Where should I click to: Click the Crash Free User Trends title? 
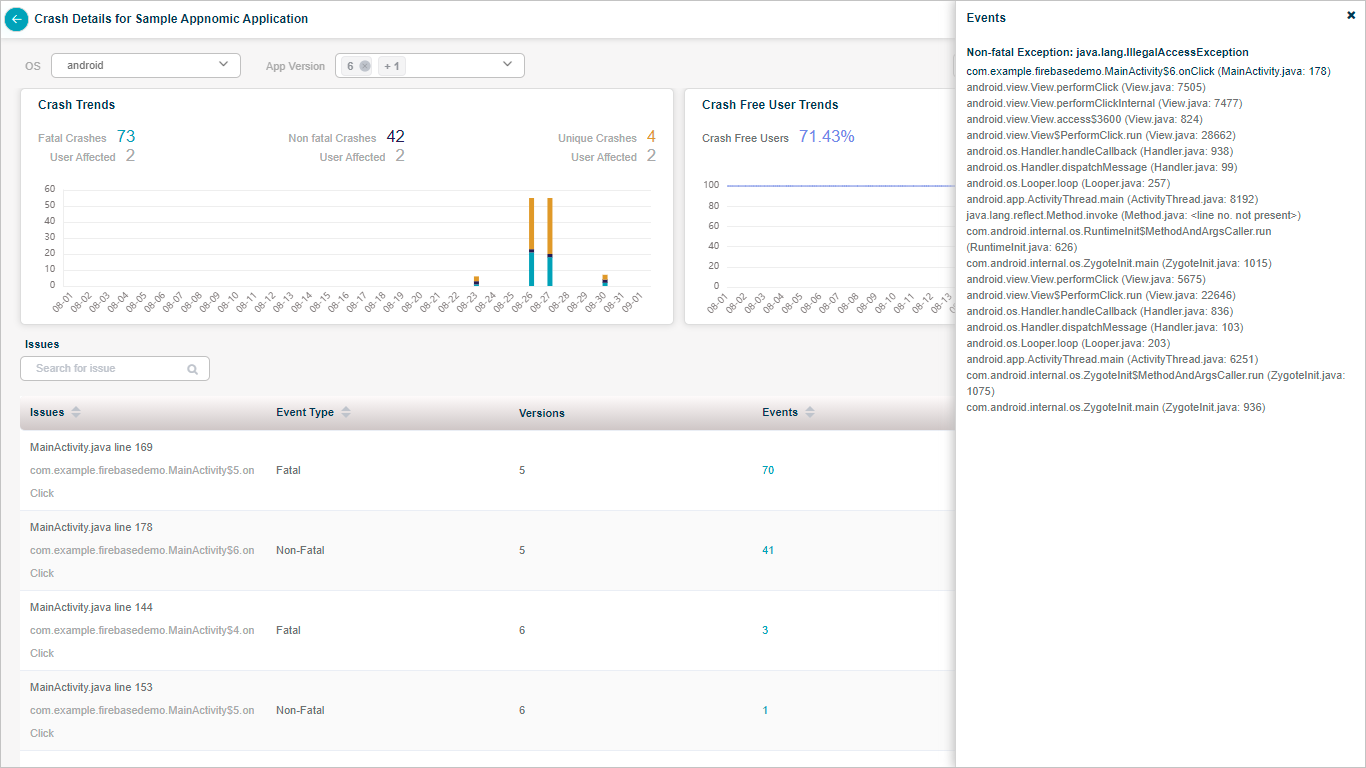pyautogui.click(x=770, y=105)
